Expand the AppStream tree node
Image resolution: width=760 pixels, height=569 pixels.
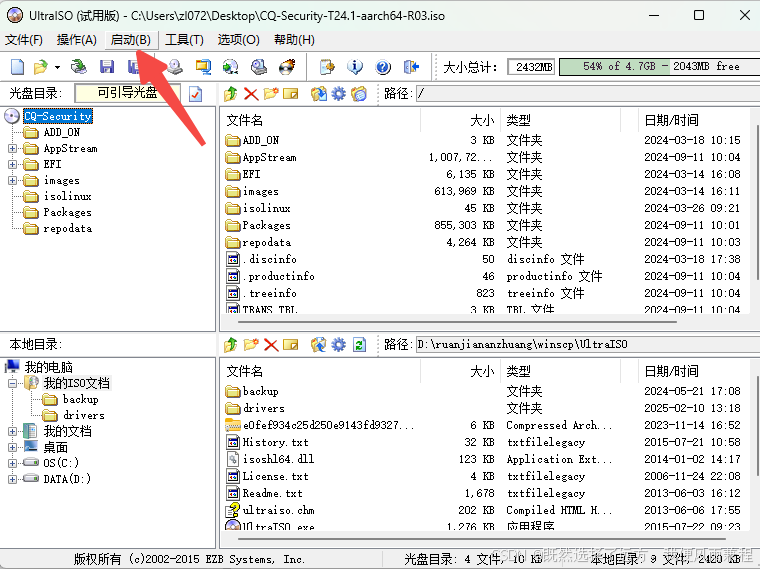[x=13, y=148]
